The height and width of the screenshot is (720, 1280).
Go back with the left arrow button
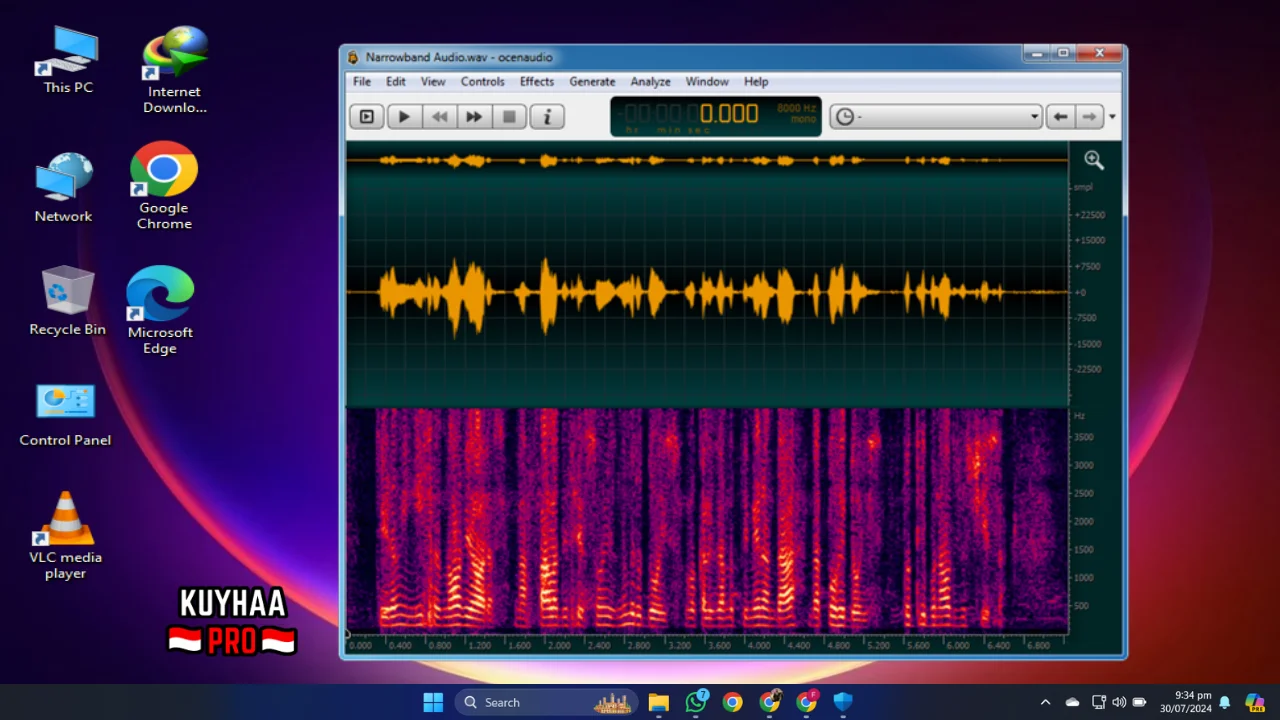(x=1060, y=117)
